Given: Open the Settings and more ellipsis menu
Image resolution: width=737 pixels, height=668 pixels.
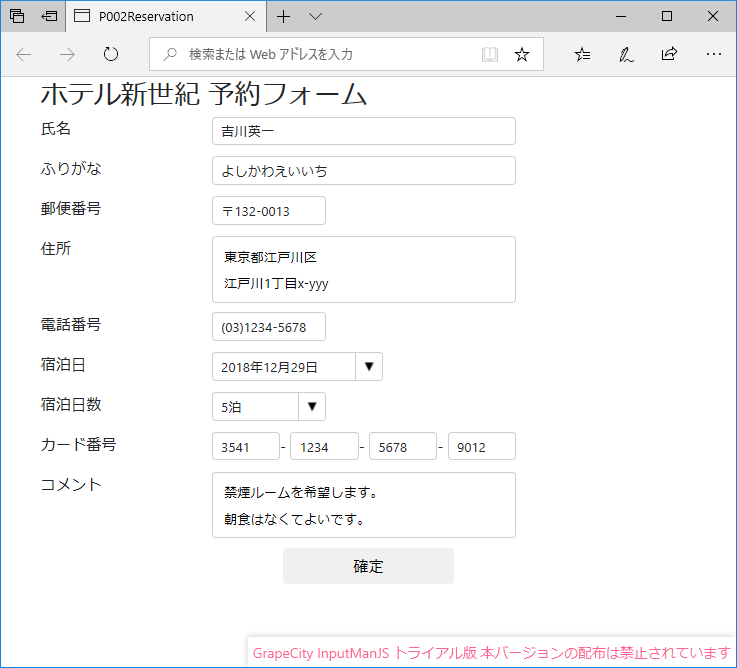Looking at the screenshot, I should [713, 54].
